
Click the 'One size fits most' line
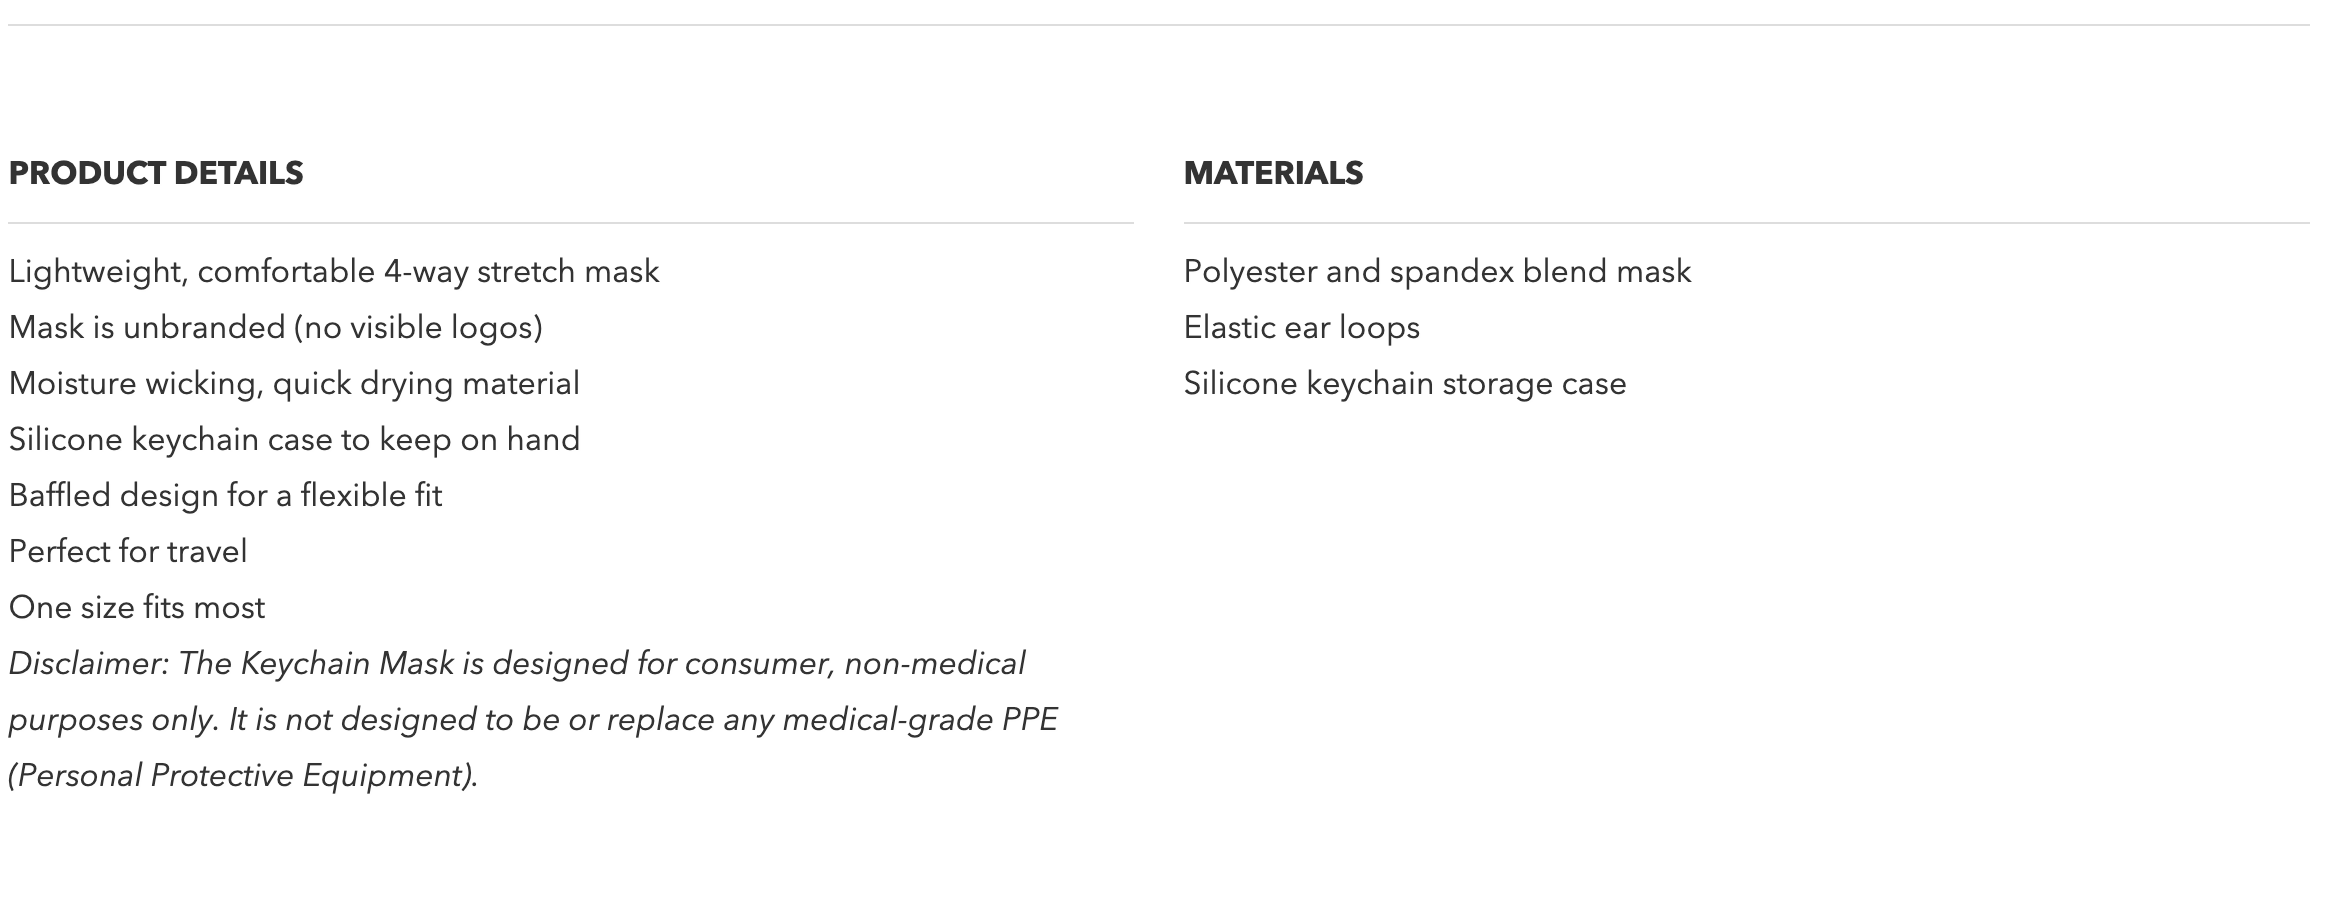pos(137,608)
